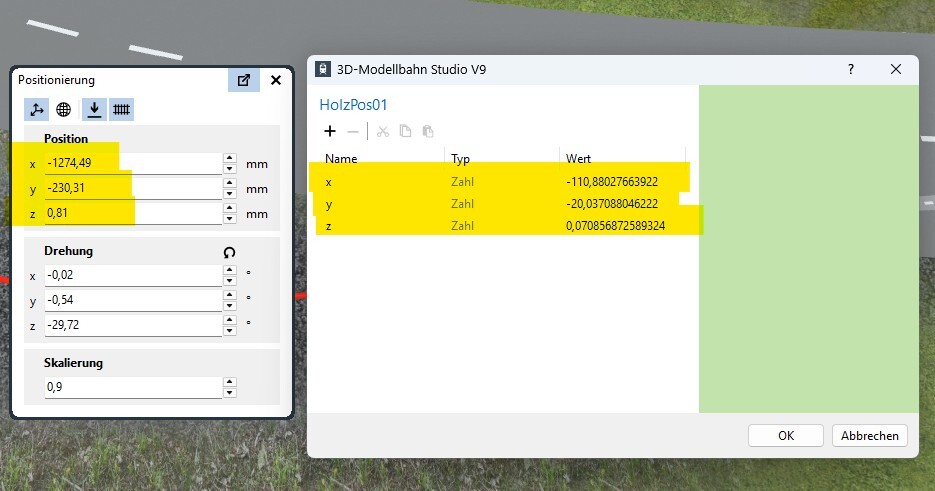
Task: Click the HolzPos01 title link
Action: click(x=353, y=105)
